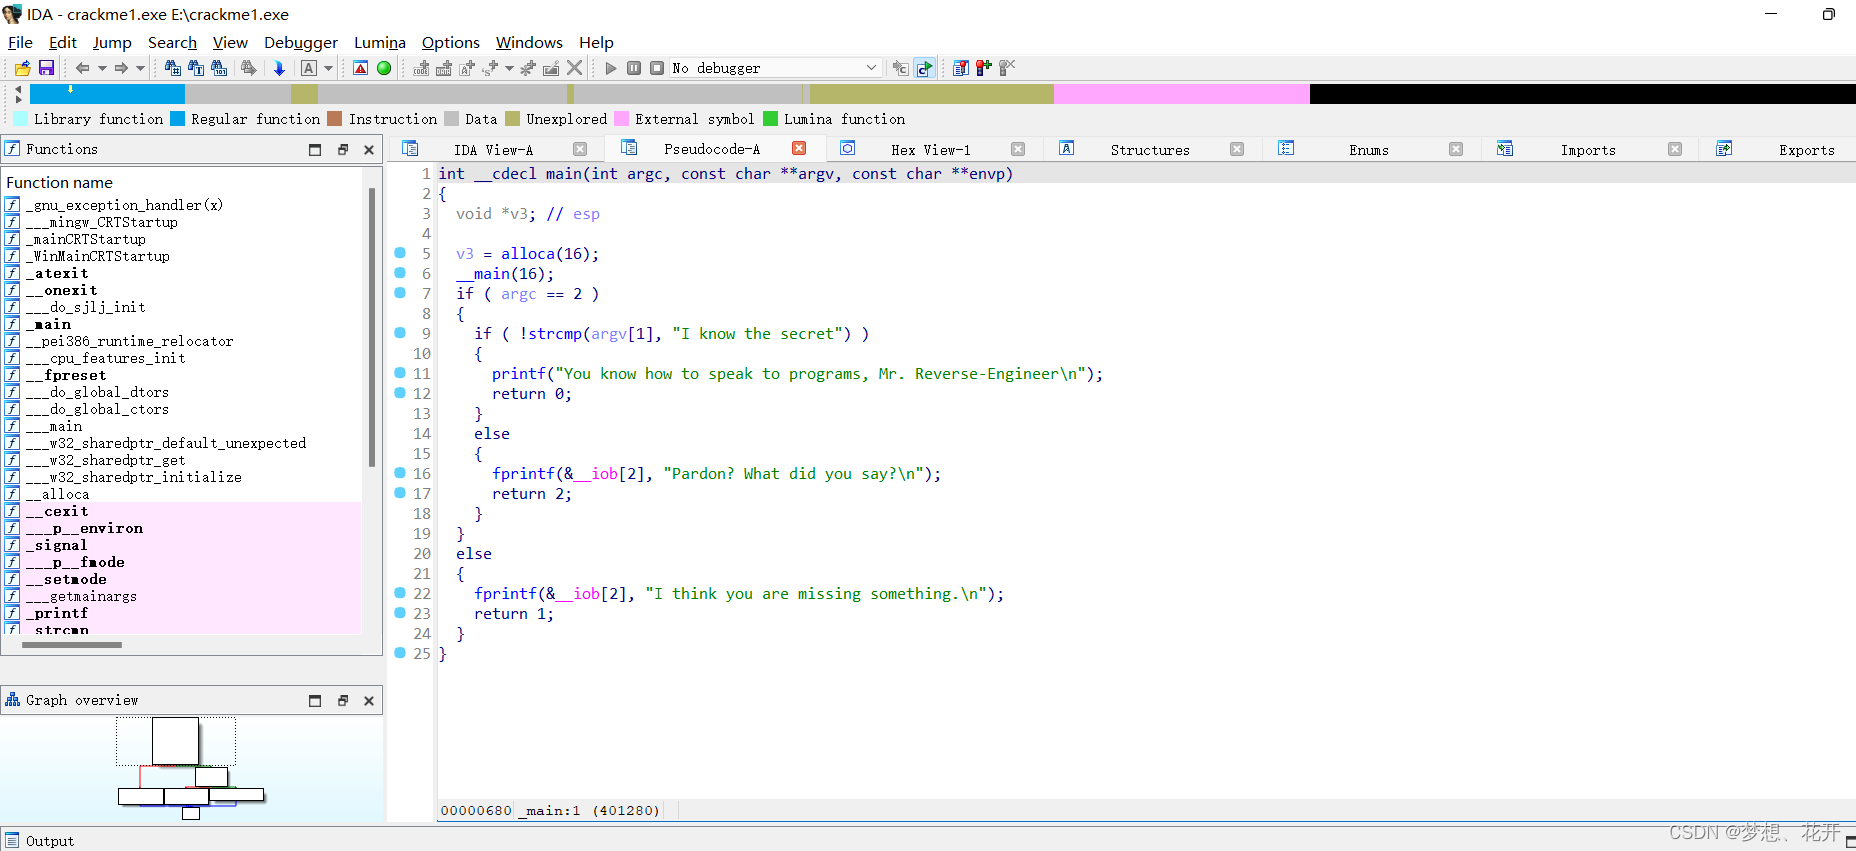Pause the process from the debugger toolbar

pos(634,68)
